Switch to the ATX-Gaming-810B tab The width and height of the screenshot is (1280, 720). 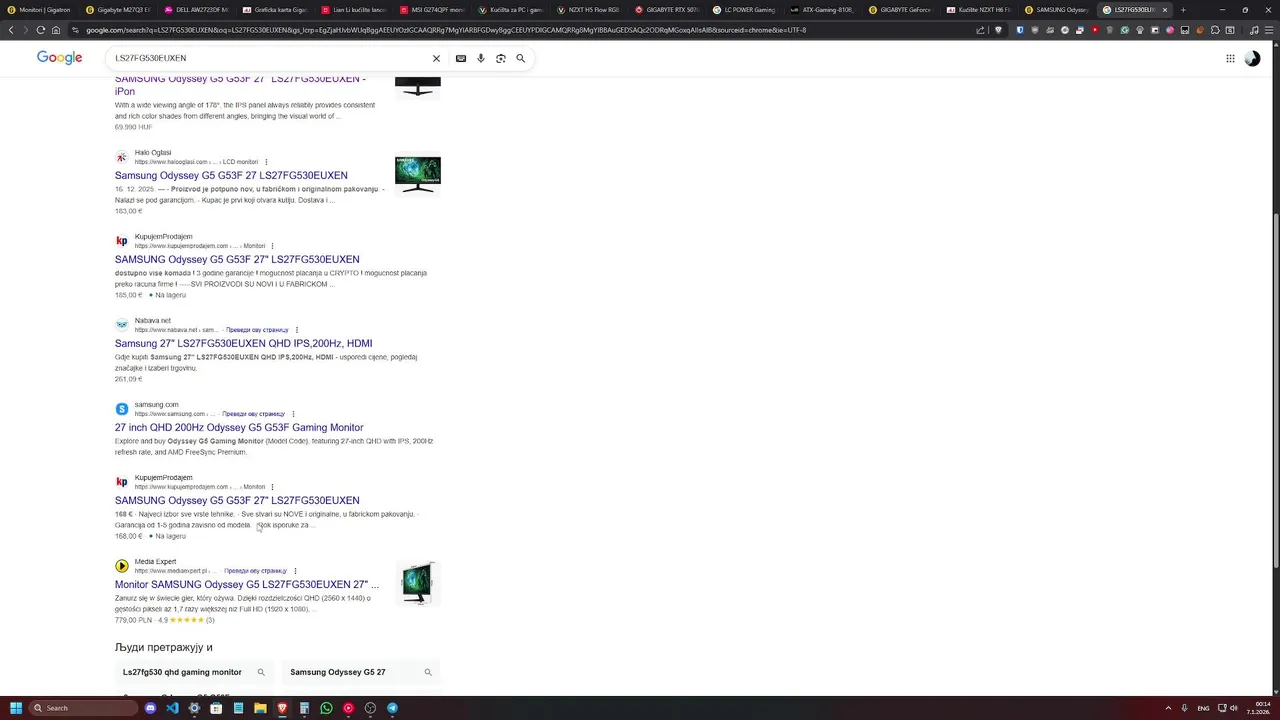point(822,10)
